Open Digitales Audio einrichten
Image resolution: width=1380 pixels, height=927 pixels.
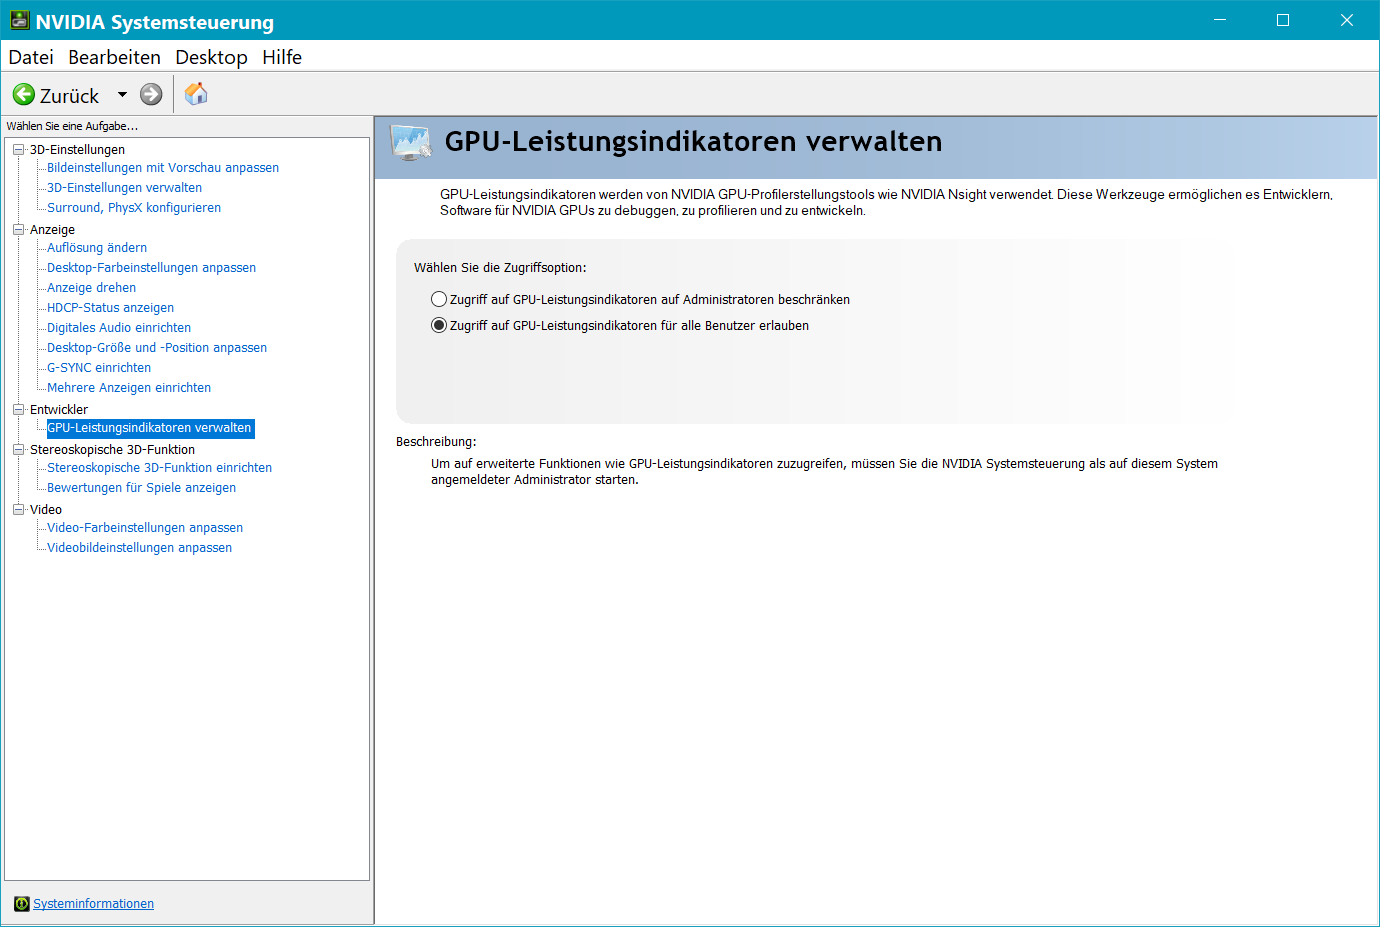(119, 328)
